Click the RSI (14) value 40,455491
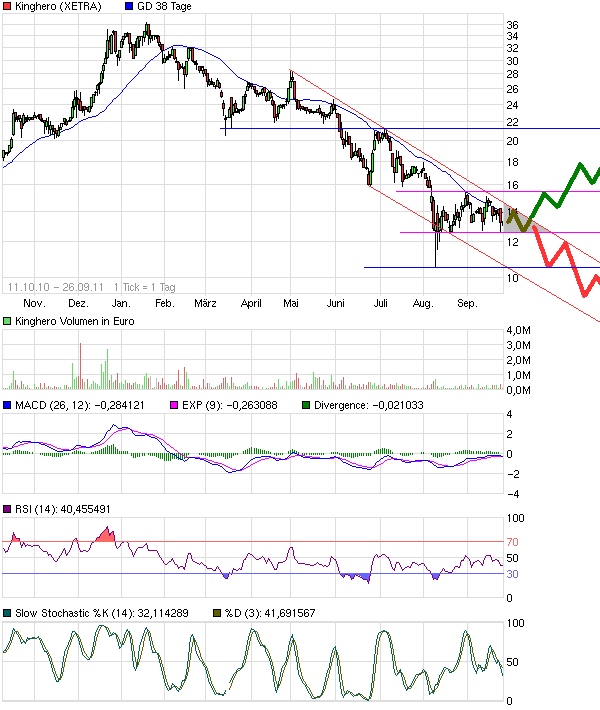 [85, 509]
